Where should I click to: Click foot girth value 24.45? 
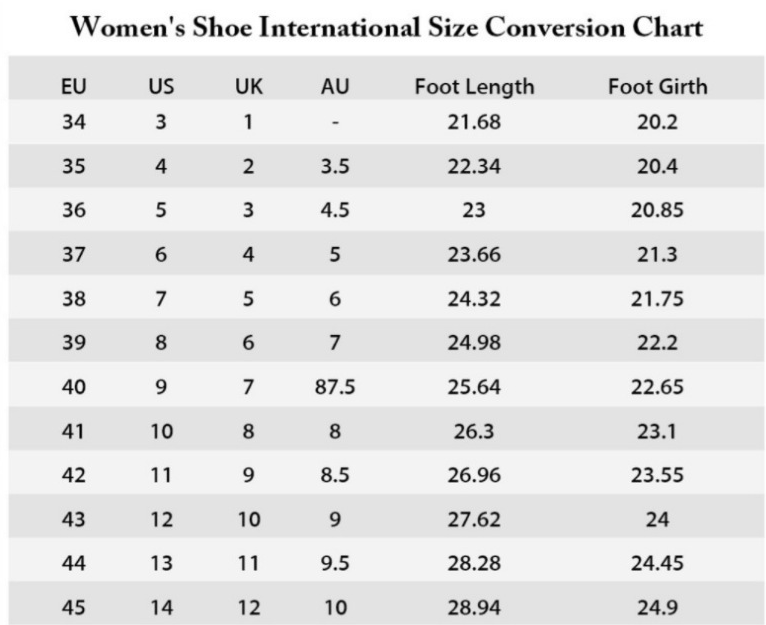657,564
